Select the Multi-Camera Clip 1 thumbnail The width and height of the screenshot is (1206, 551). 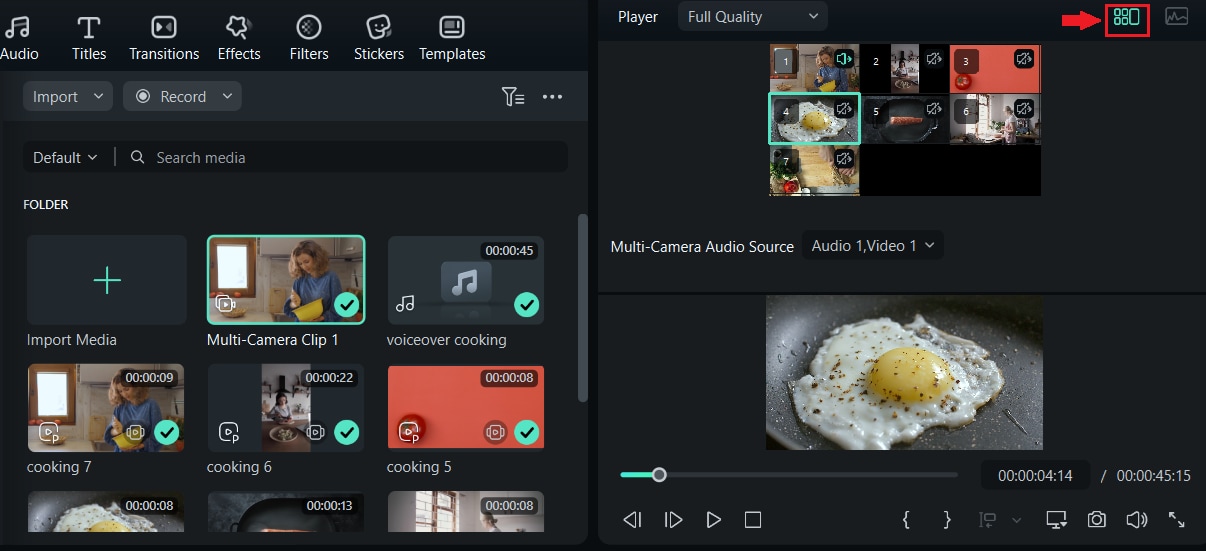coord(286,280)
